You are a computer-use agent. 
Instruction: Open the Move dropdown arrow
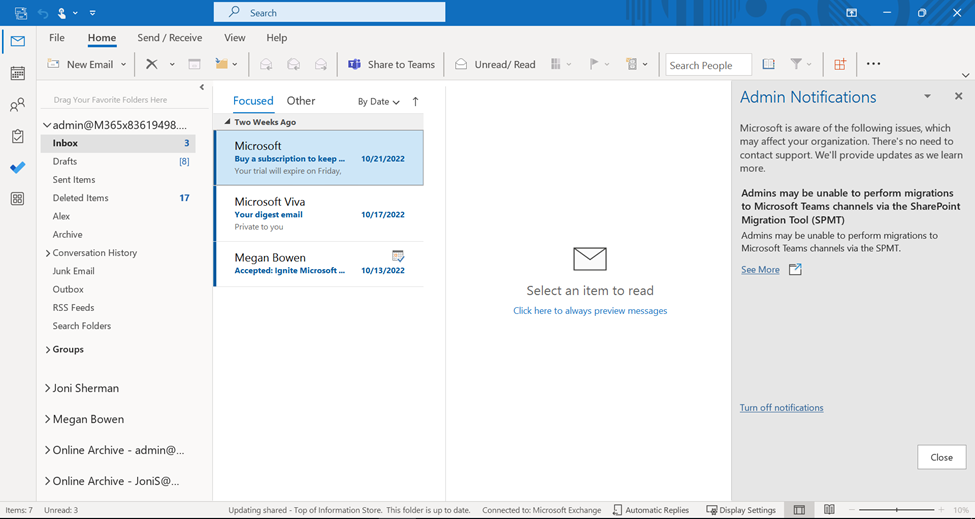tap(235, 65)
